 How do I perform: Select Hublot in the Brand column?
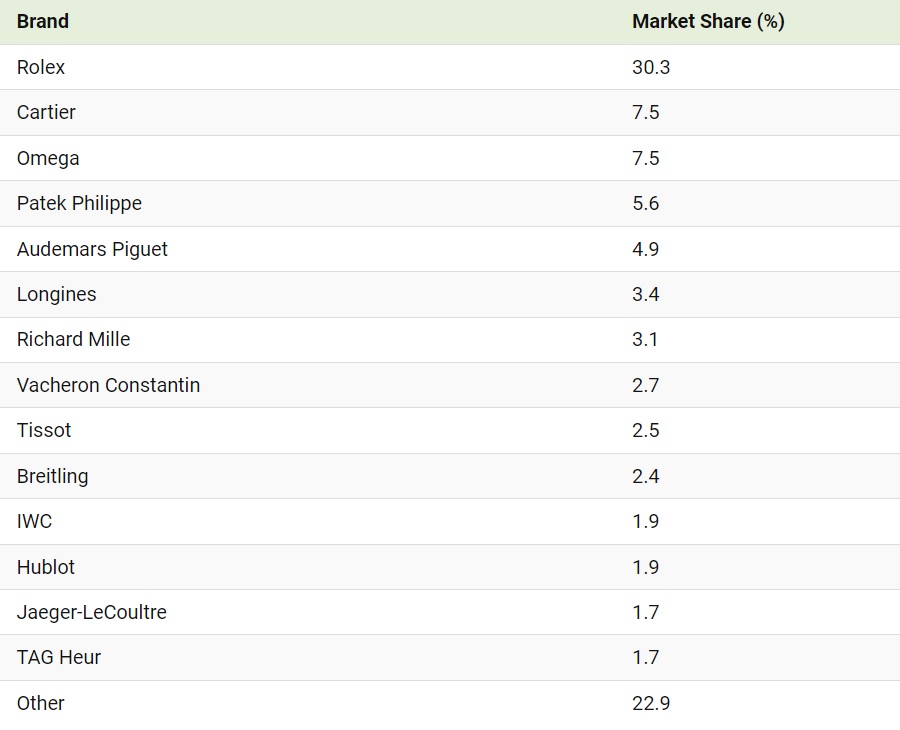click(x=46, y=567)
